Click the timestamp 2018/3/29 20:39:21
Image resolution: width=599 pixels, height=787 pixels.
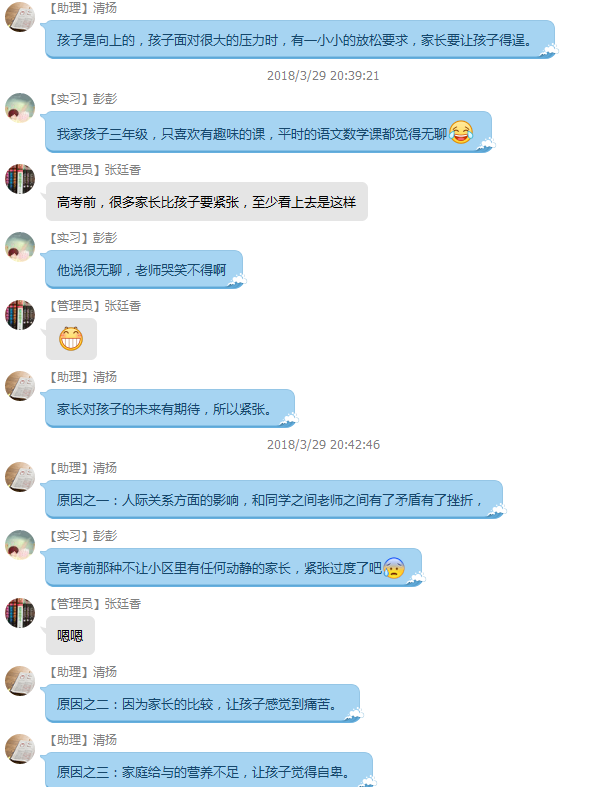323,76
